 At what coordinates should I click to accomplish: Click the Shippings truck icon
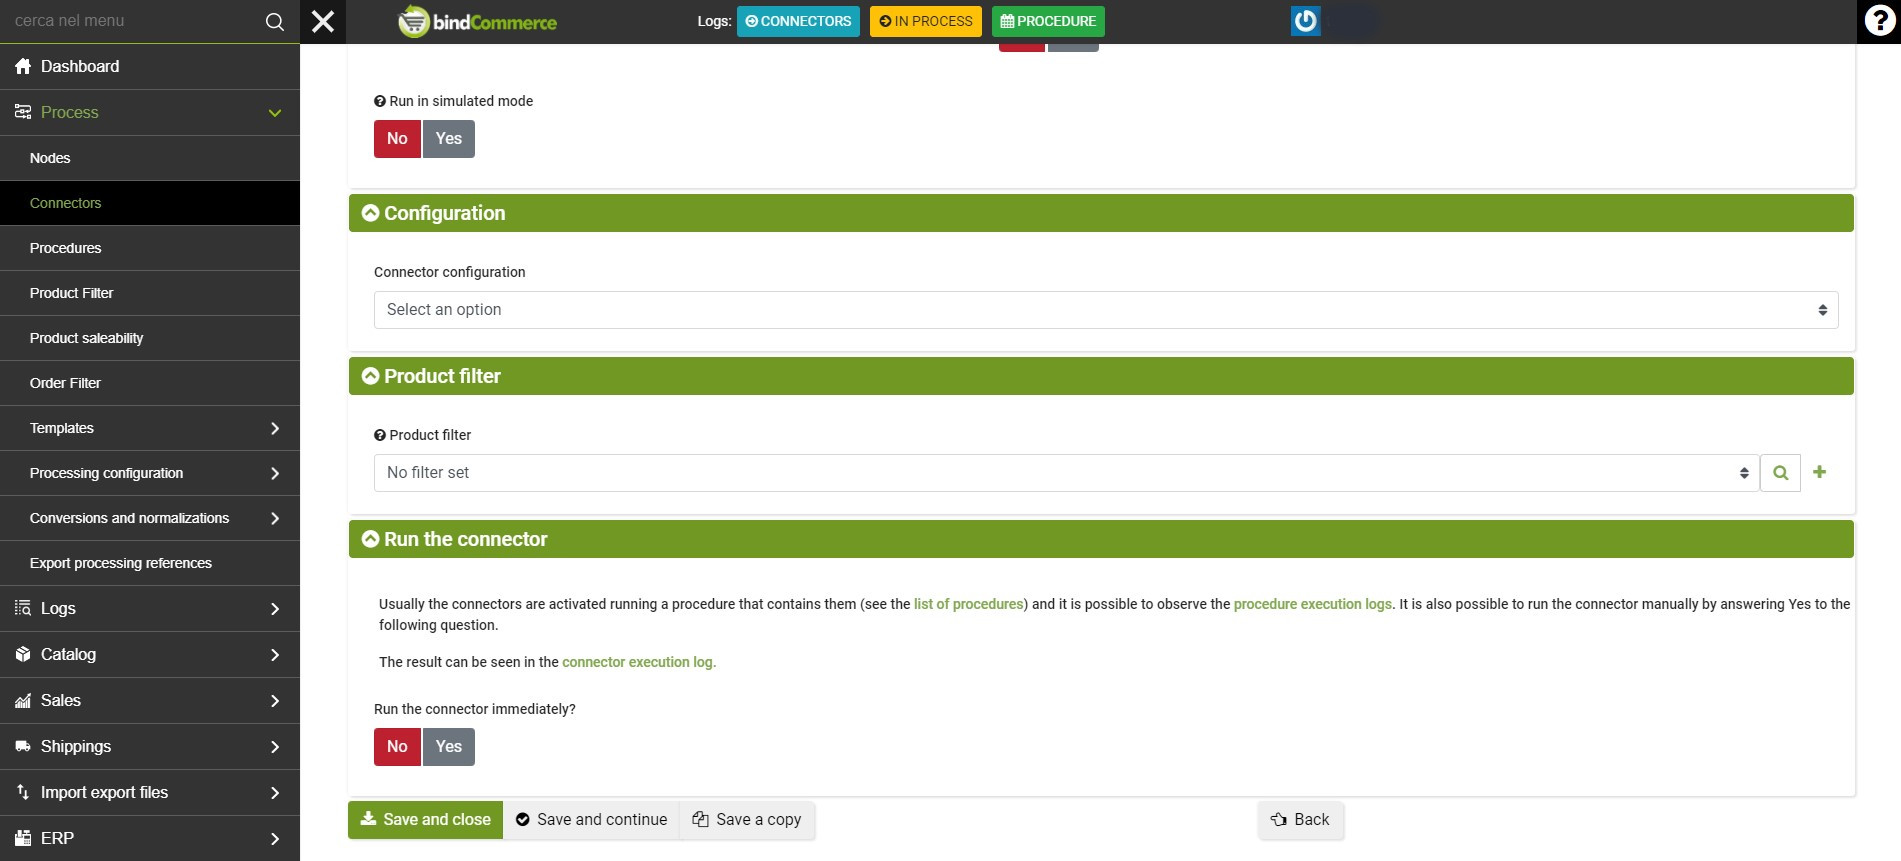(x=23, y=746)
